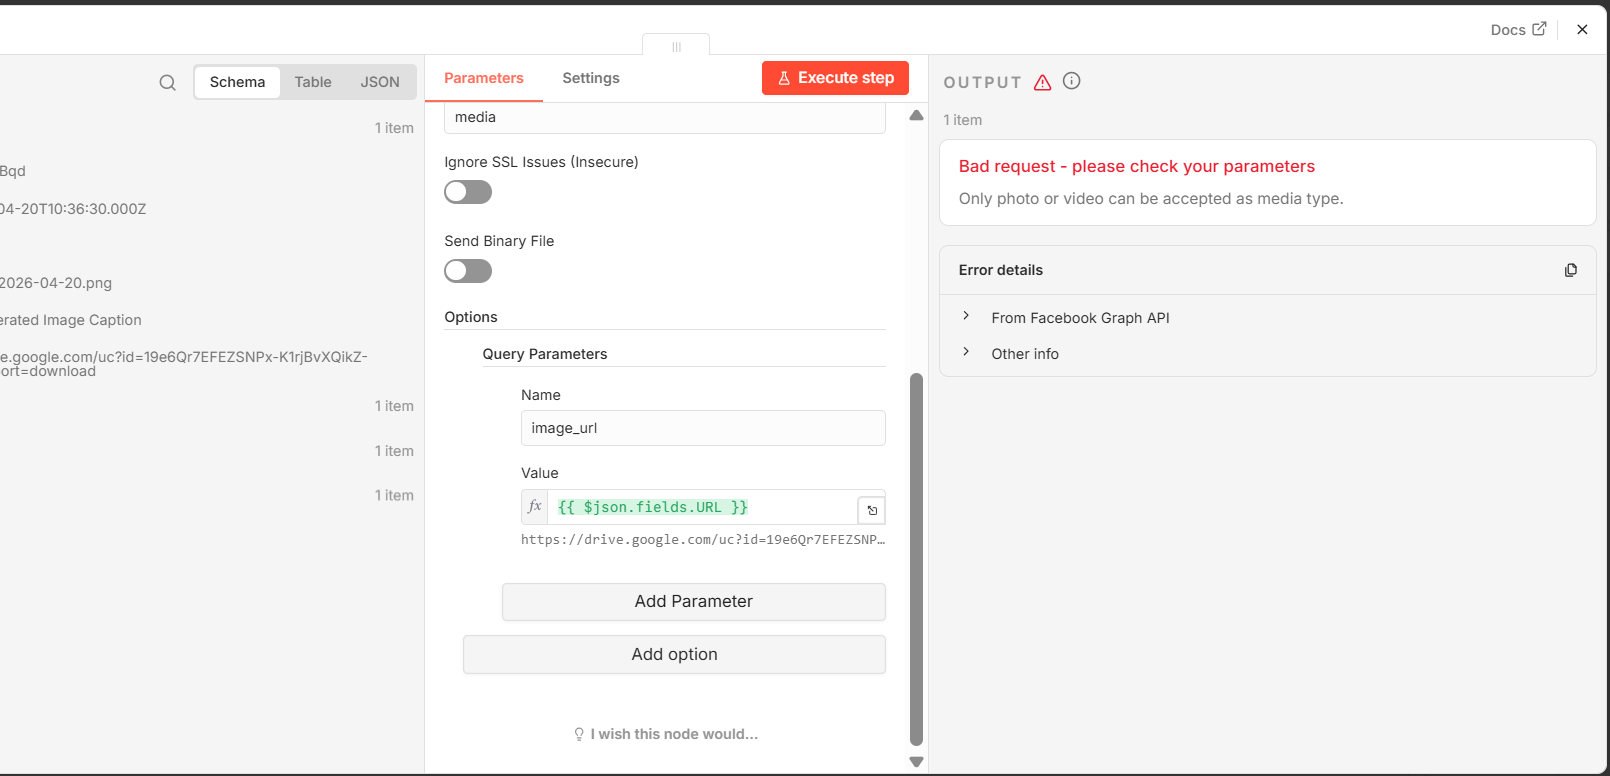The height and width of the screenshot is (776, 1610).
Task: Click the Execute step button
Action: pos(835,78)
